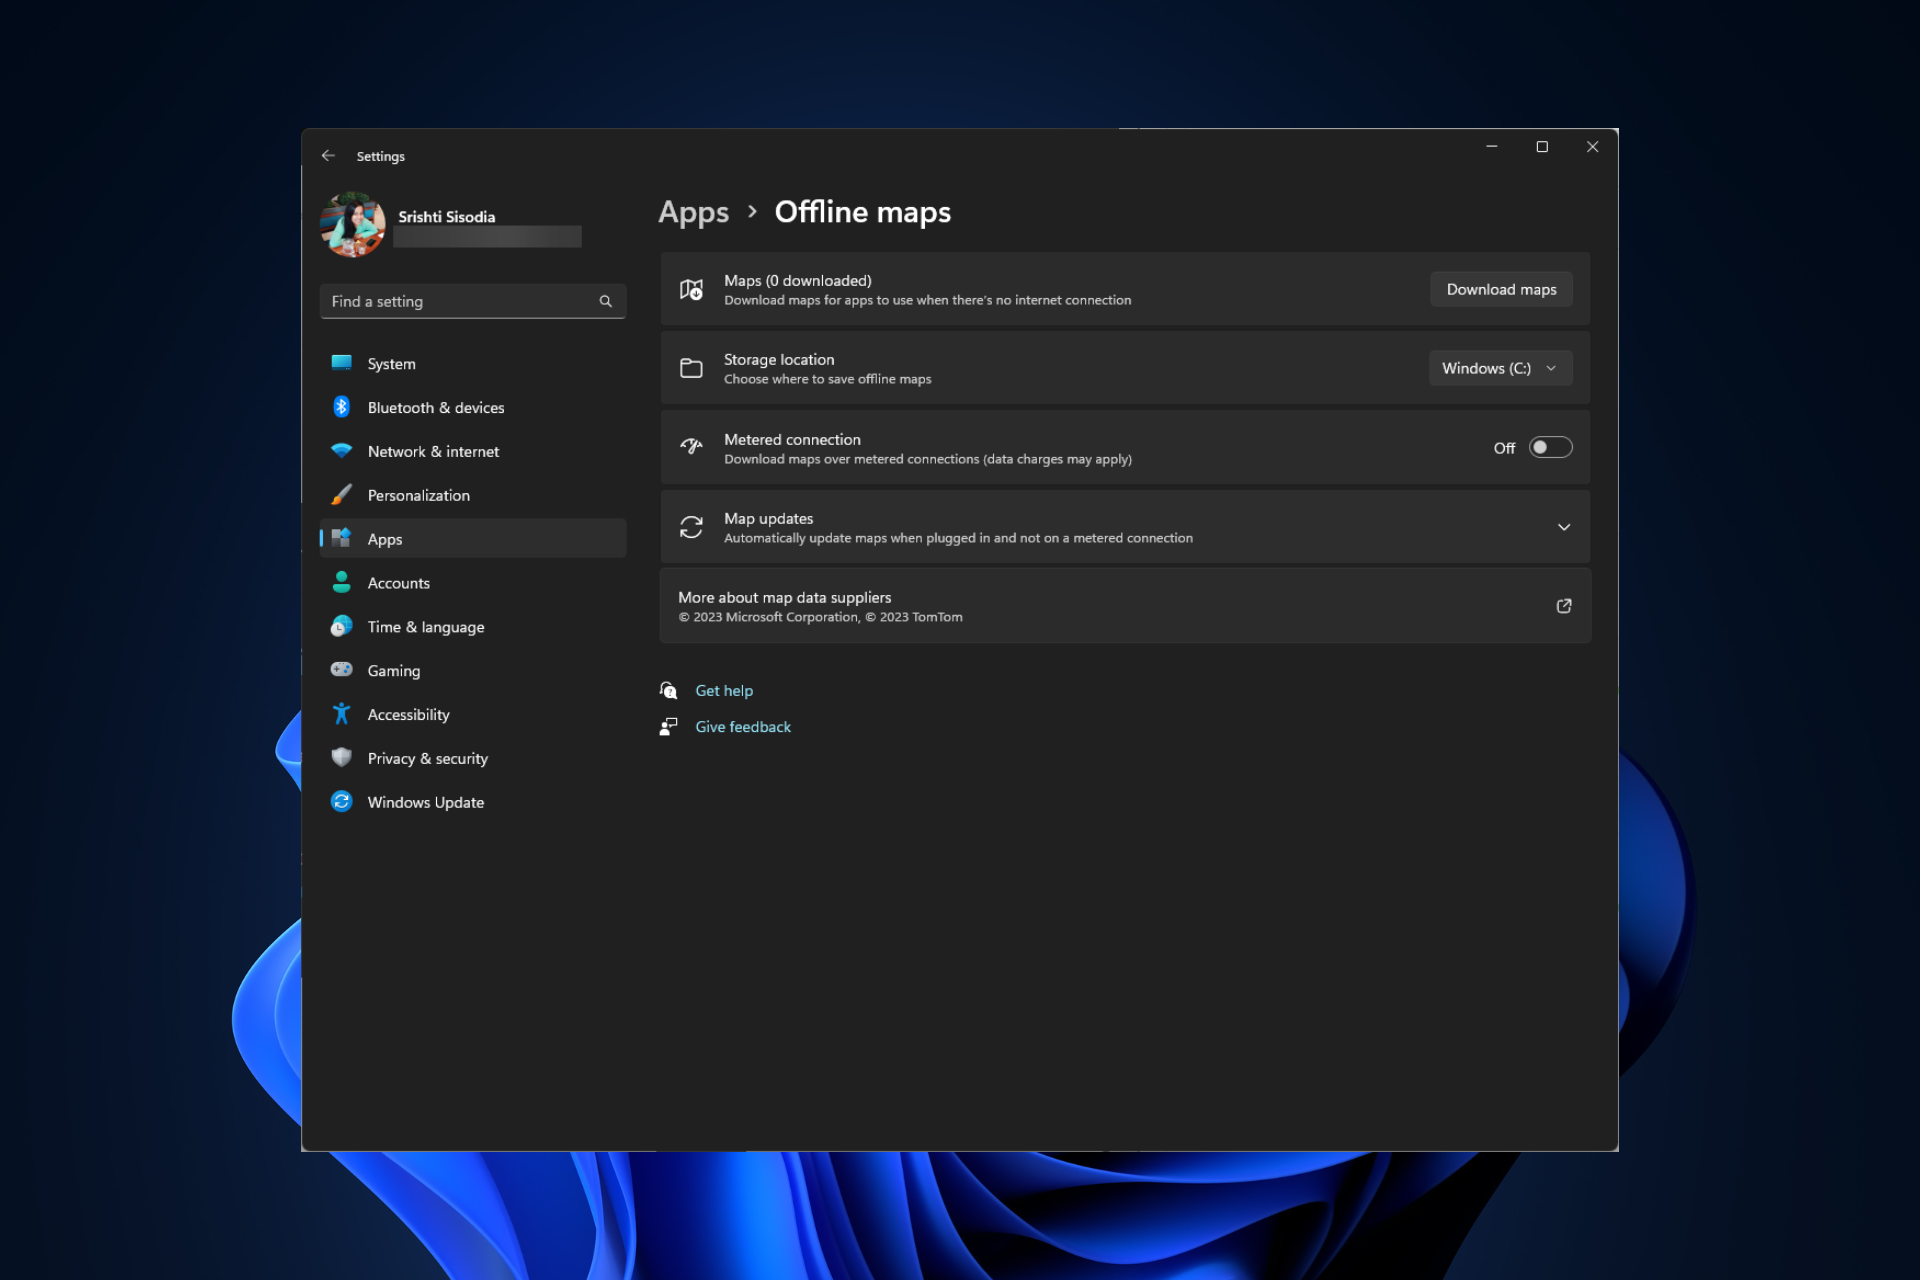Image resolution: width=1920 pixels, height=1280 pixels.
Task: Open the Storage location drive selector
Action: click(x=1499, y=367)
